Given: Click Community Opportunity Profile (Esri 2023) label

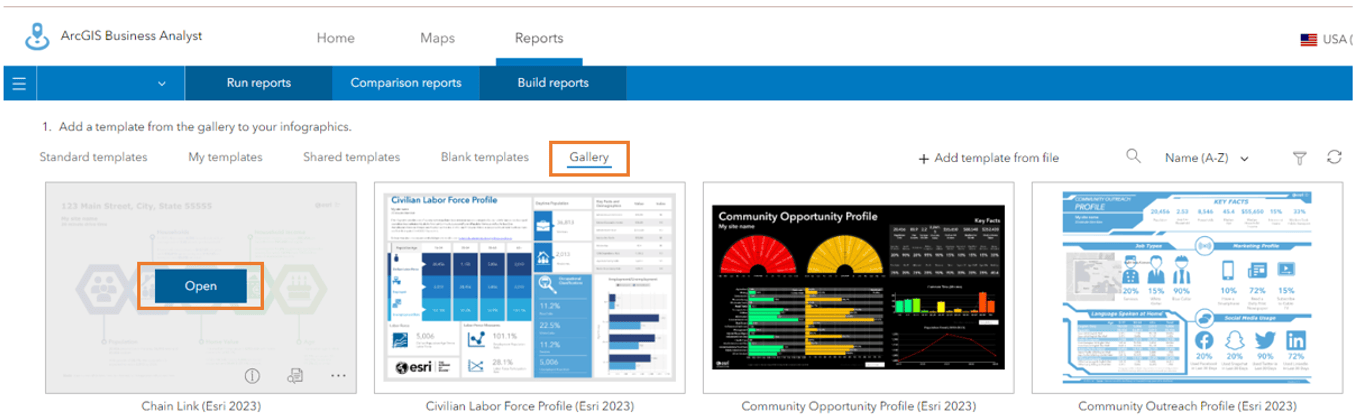Looking at the screenshot, I should click(859, 407).
